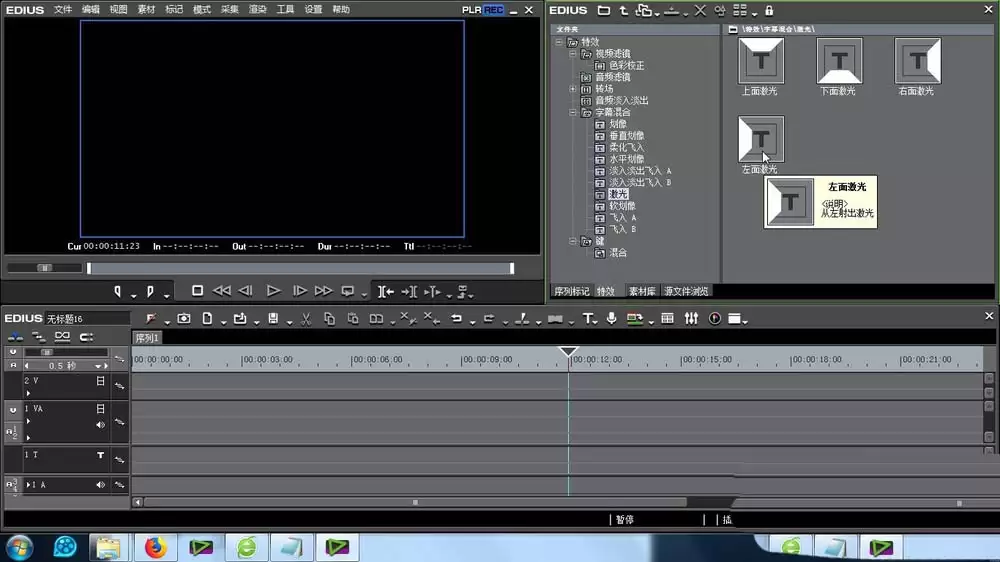Mute the 1 VA track audio
The height and width of the screenshot is (562, 1000).
click(x=100, y=425)
